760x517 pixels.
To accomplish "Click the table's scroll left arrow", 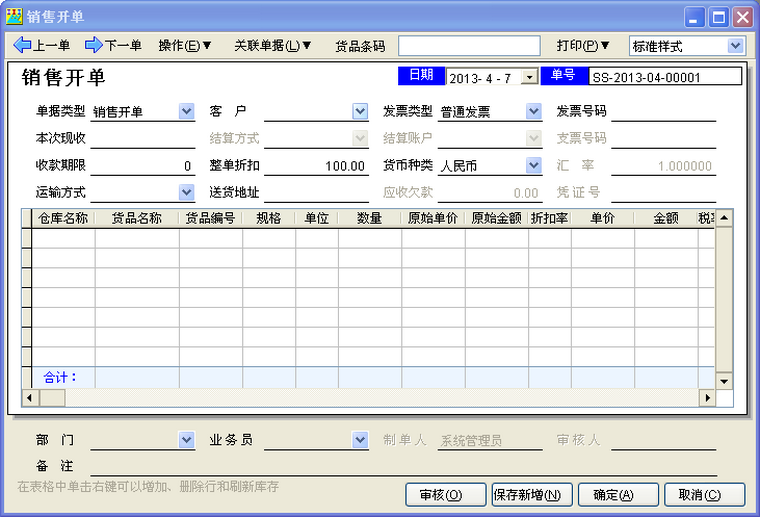I will 30,398.
